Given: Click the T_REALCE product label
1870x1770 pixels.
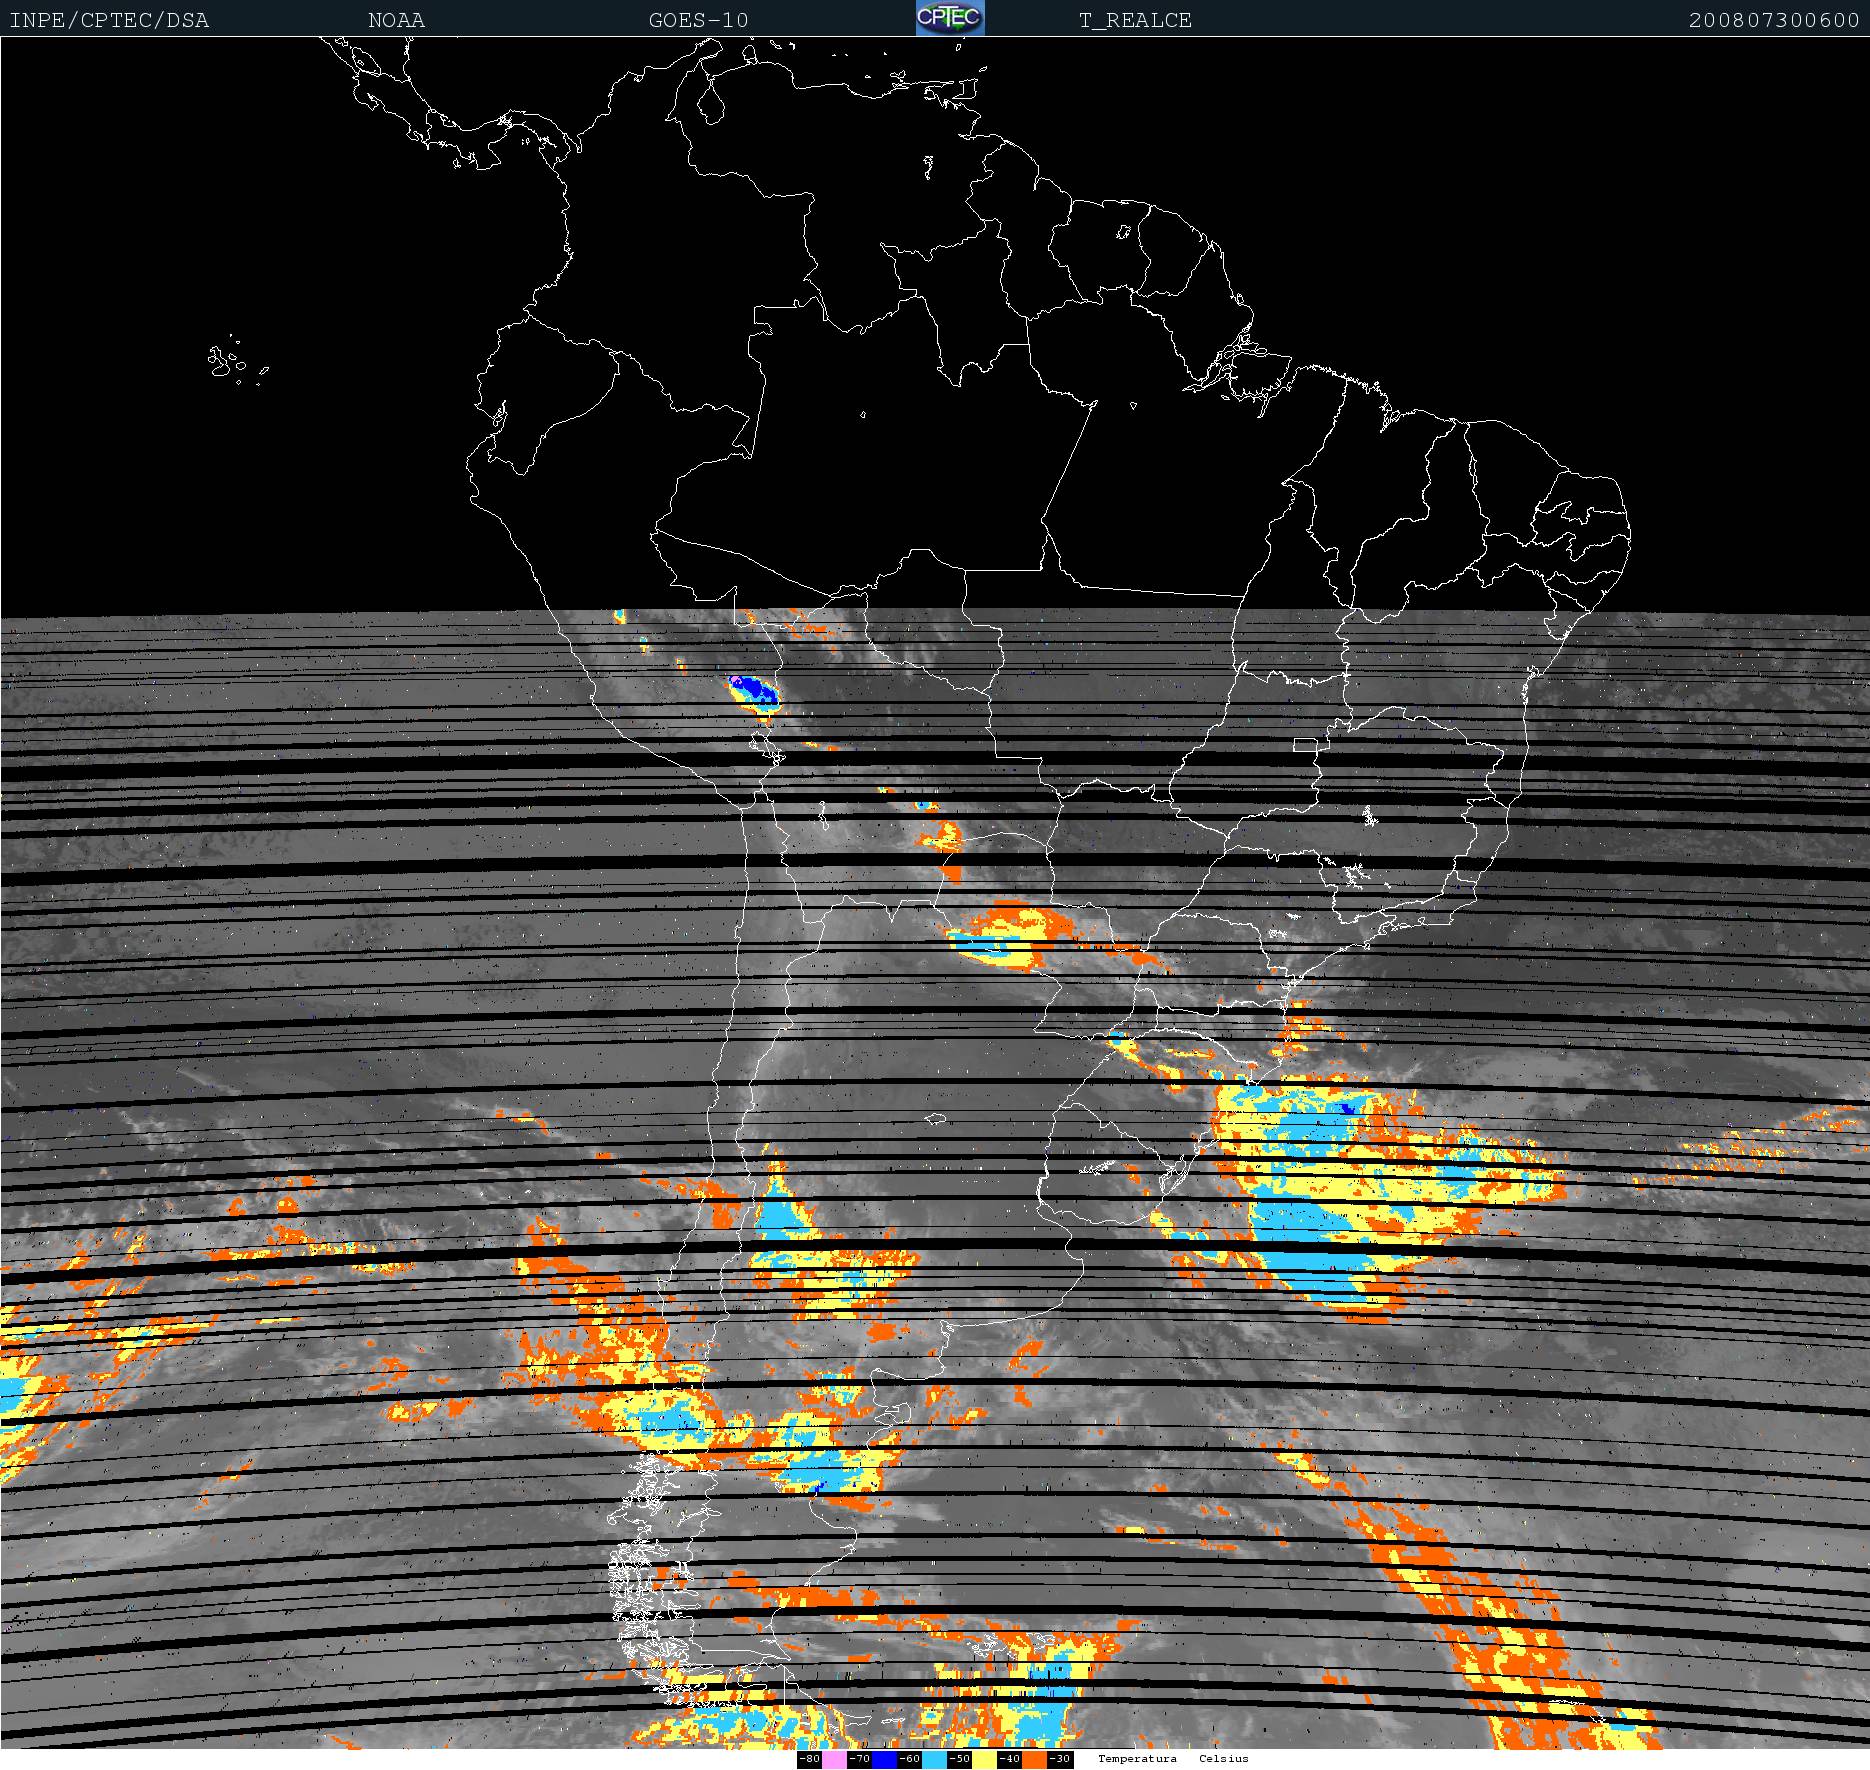Looking at the screenshot, I should 1135,20.
